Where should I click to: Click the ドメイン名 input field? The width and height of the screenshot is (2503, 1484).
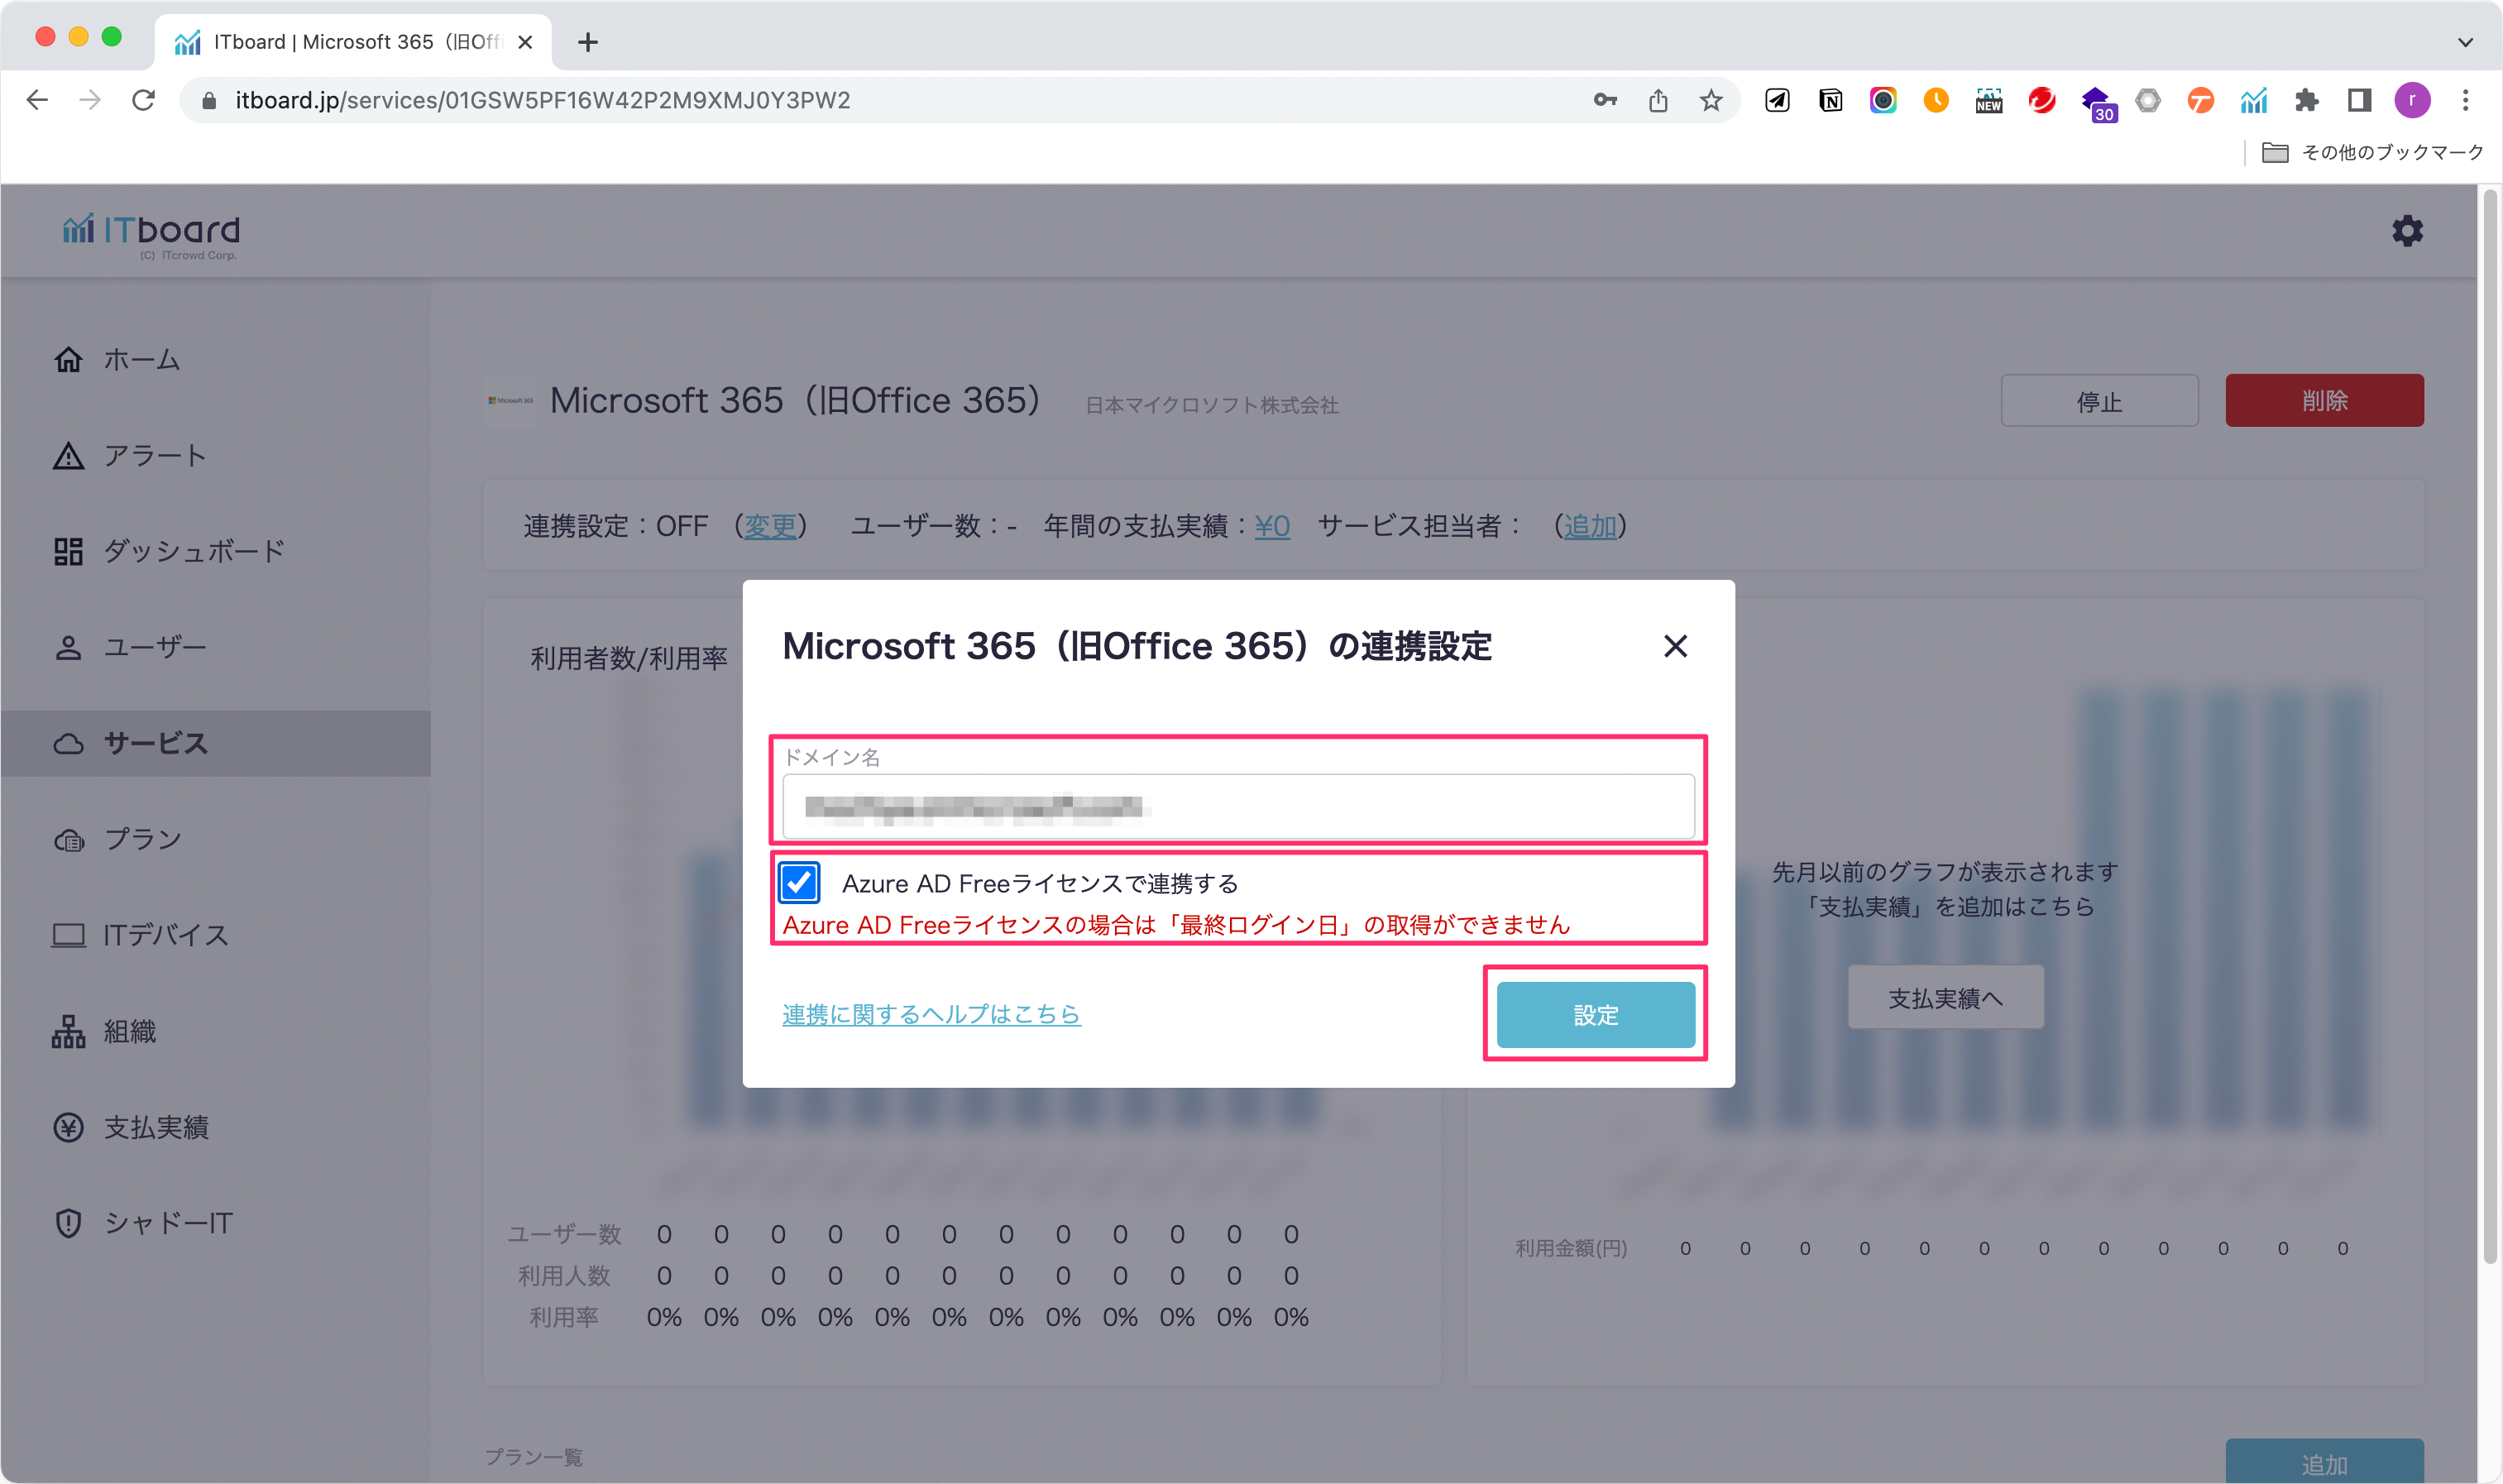(1238, 806)
